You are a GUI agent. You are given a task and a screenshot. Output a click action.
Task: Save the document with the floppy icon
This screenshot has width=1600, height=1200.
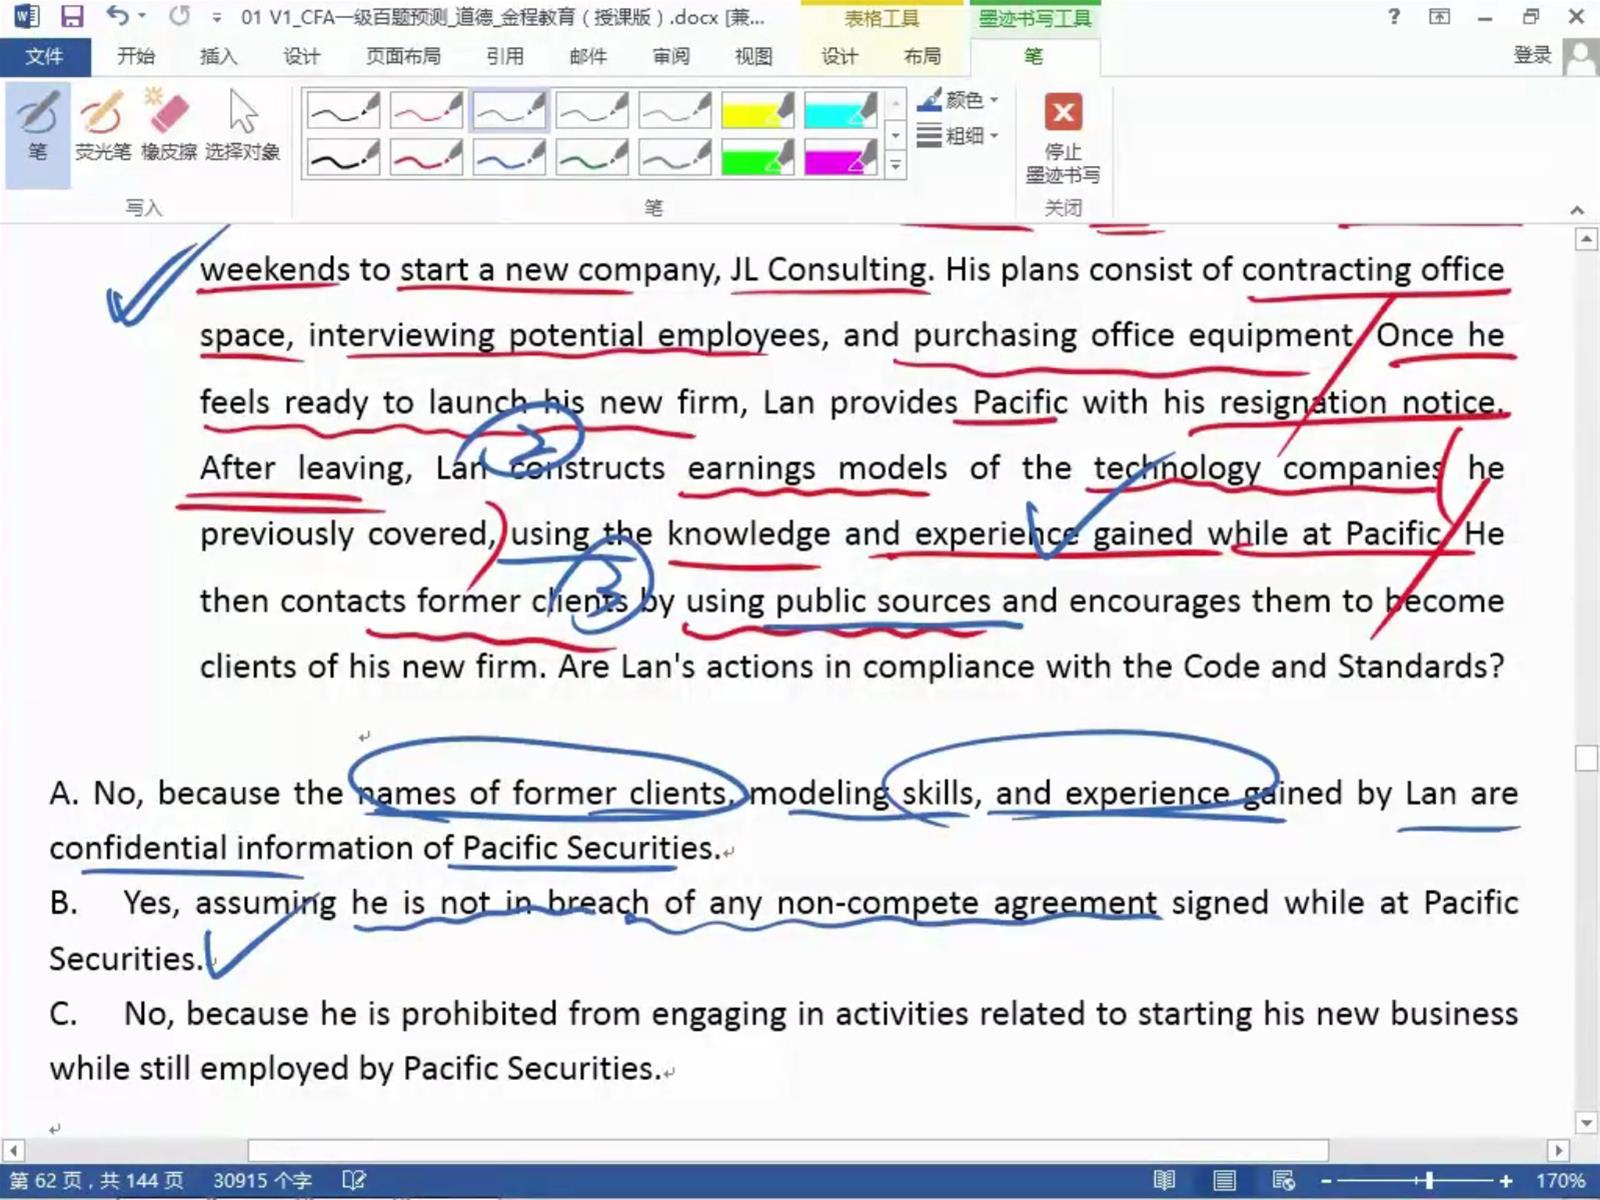coord(72,17)
